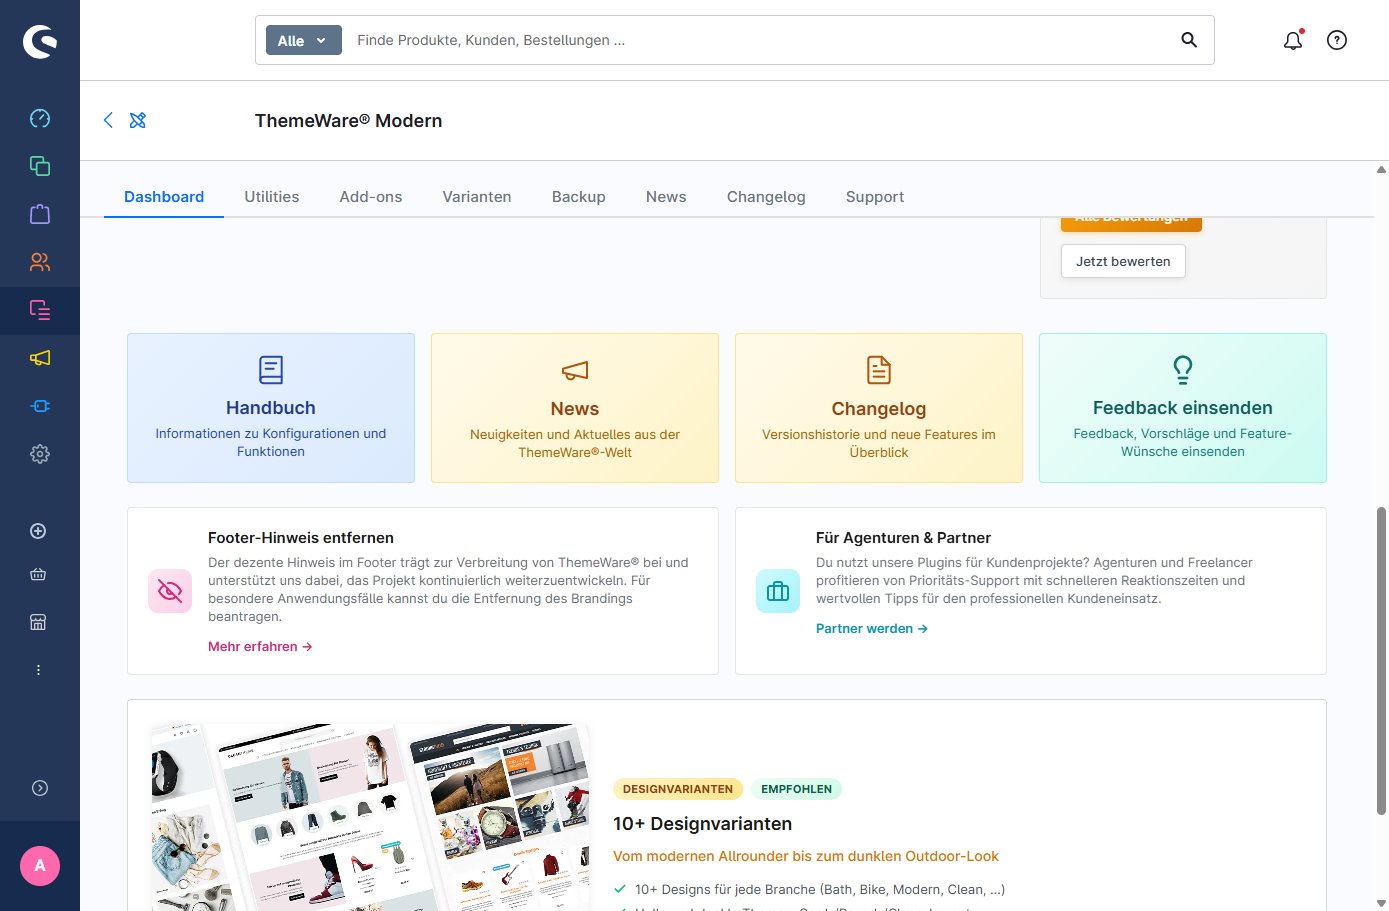Switch to the News tab
This screenshot has width=1389, height=911.
[666, 197]
